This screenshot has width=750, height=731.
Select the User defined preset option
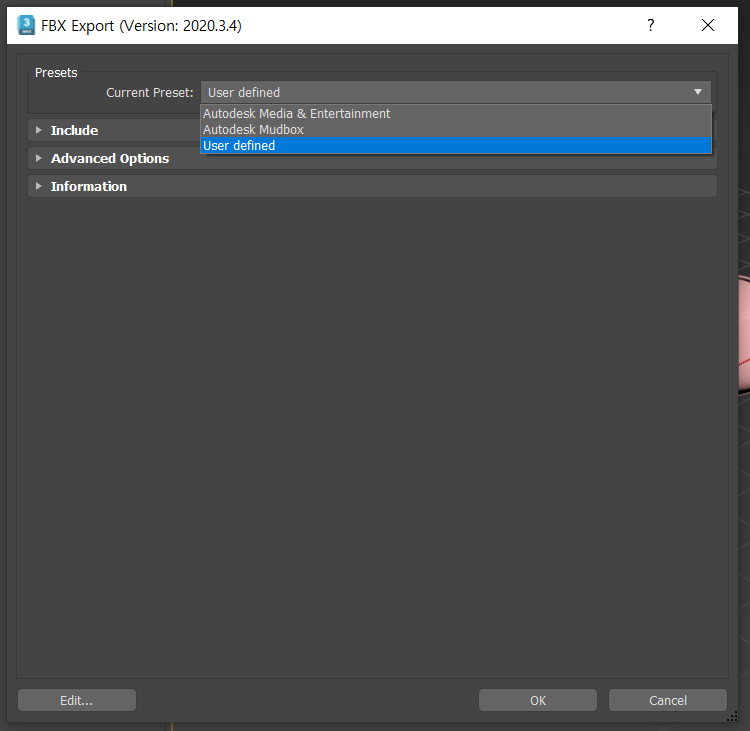455,145
